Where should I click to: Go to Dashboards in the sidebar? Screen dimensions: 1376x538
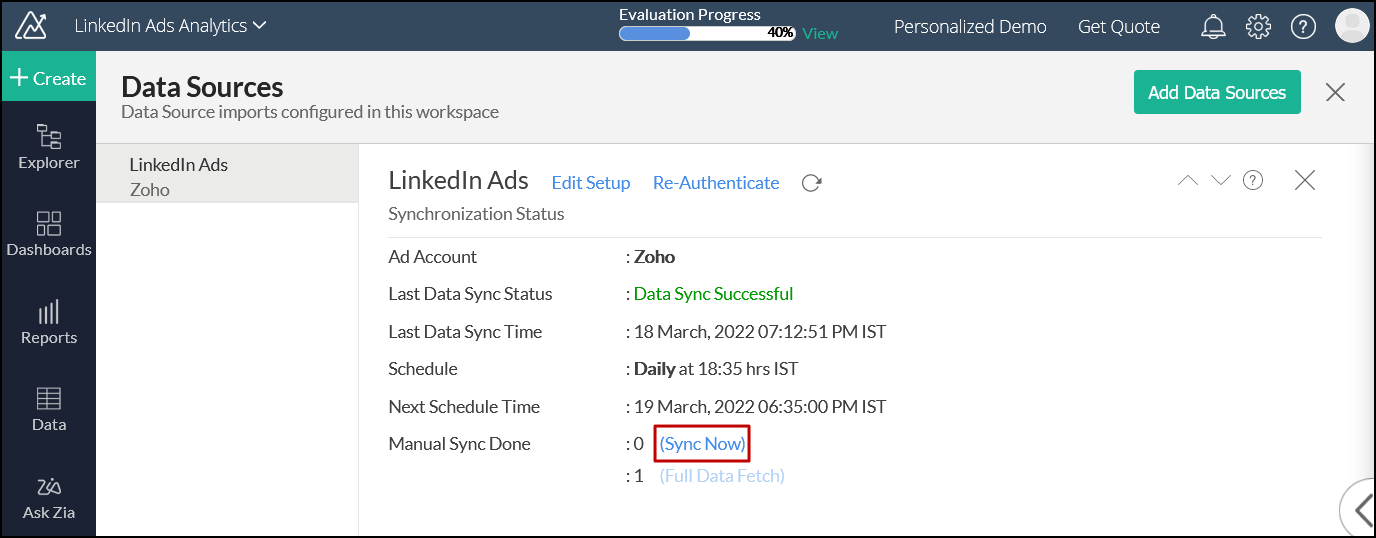(48, 233)
